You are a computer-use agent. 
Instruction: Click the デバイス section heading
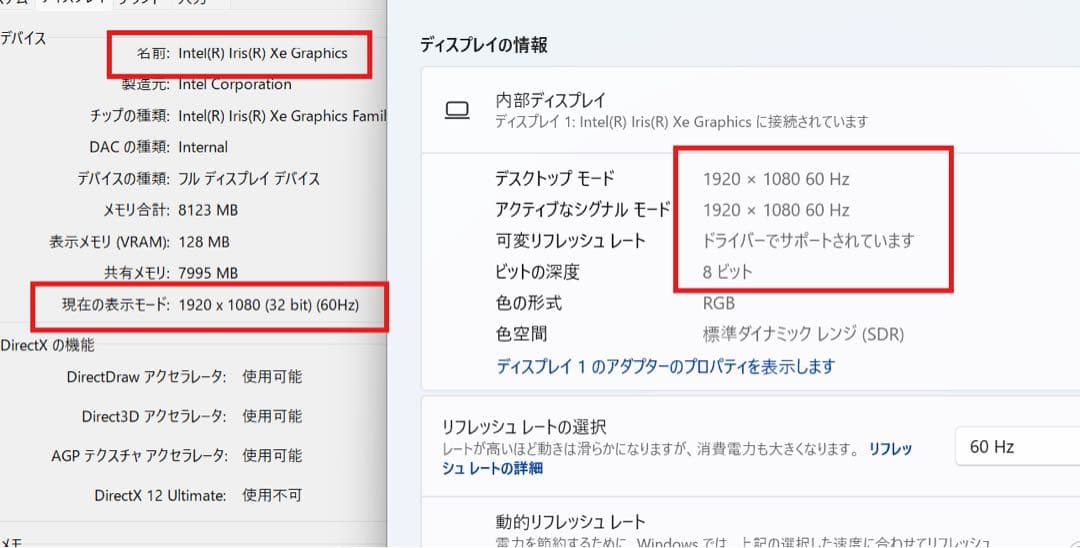23,39
